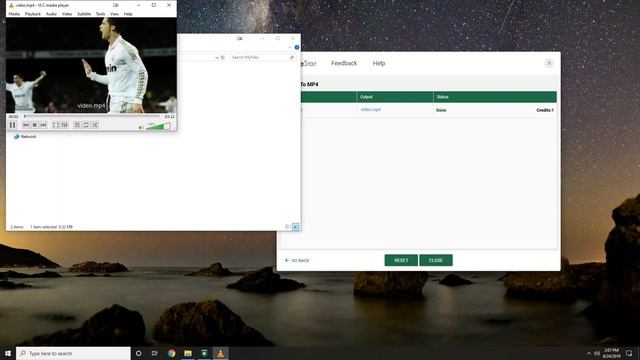640x360 pixels.
Task: Click the VLC total duration label
Action: pyautogui.click(x=169, y=117)
